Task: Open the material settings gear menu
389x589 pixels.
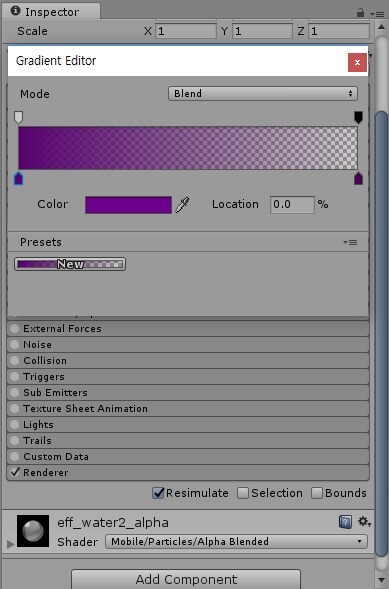Action: point(363,521)
